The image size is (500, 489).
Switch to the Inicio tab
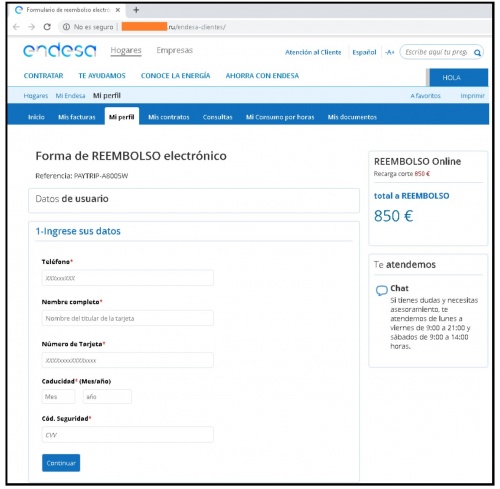36,117
